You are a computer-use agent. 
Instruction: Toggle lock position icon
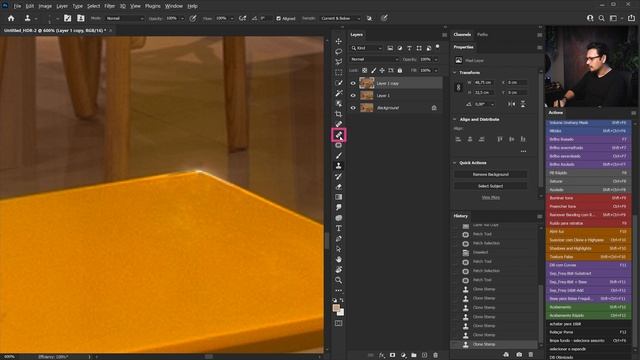382,71
